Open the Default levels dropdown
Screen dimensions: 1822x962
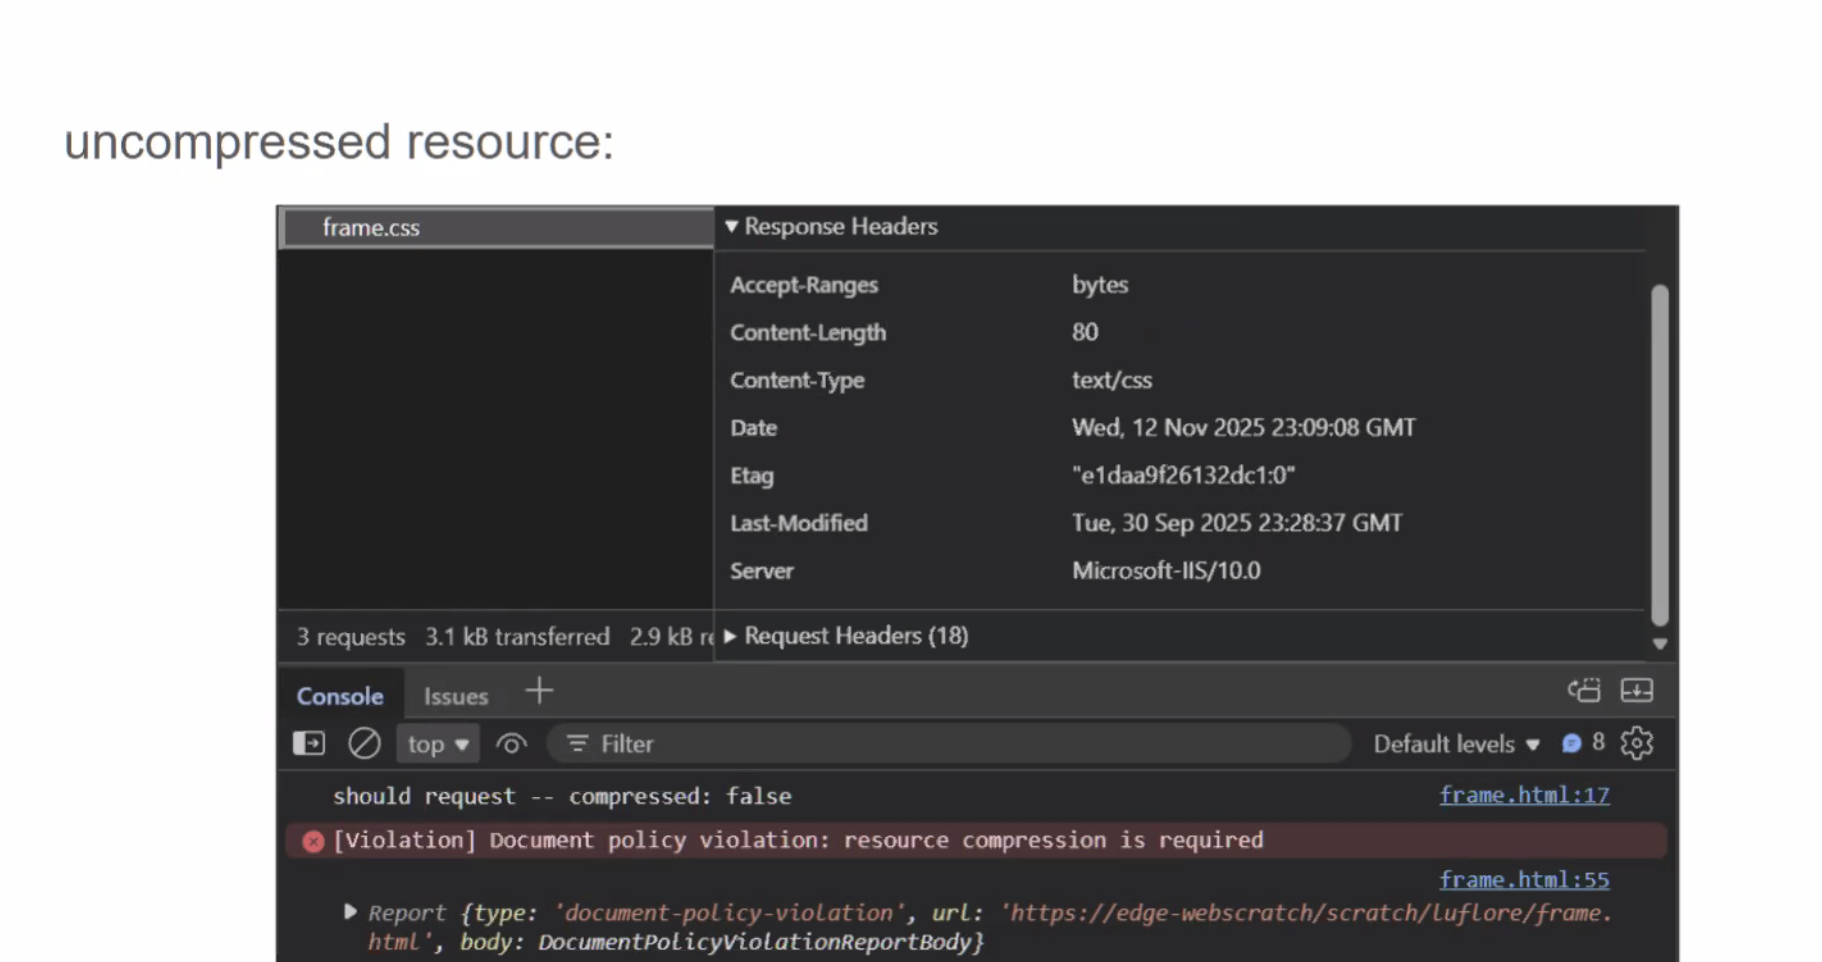[x=1455, y=744]
